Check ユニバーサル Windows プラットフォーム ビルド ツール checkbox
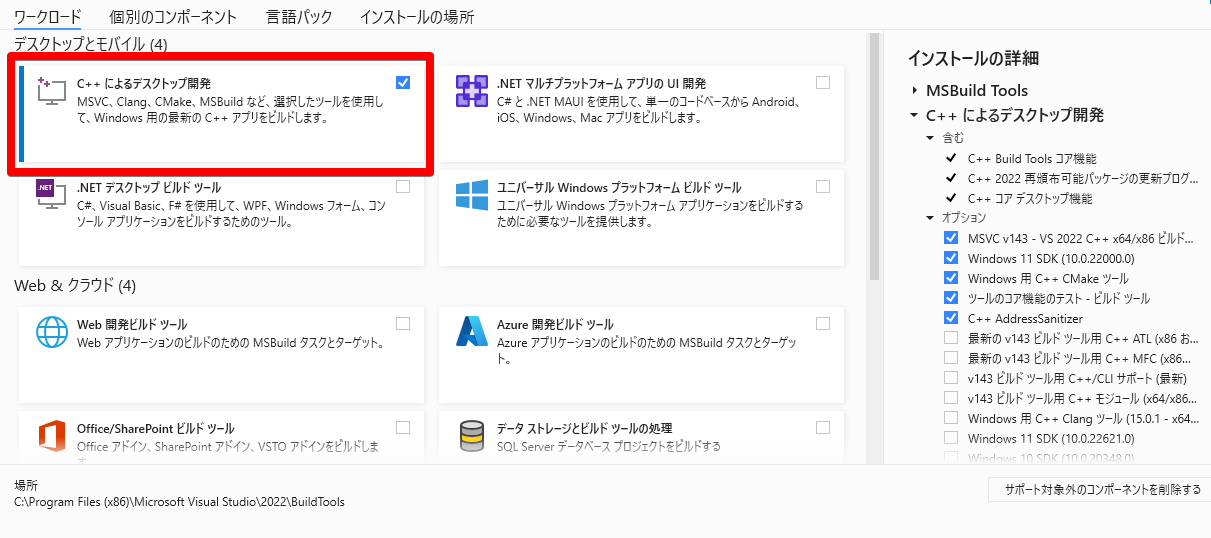The width and height of the screenshot is (1211, 538). (x=823, y=186)
